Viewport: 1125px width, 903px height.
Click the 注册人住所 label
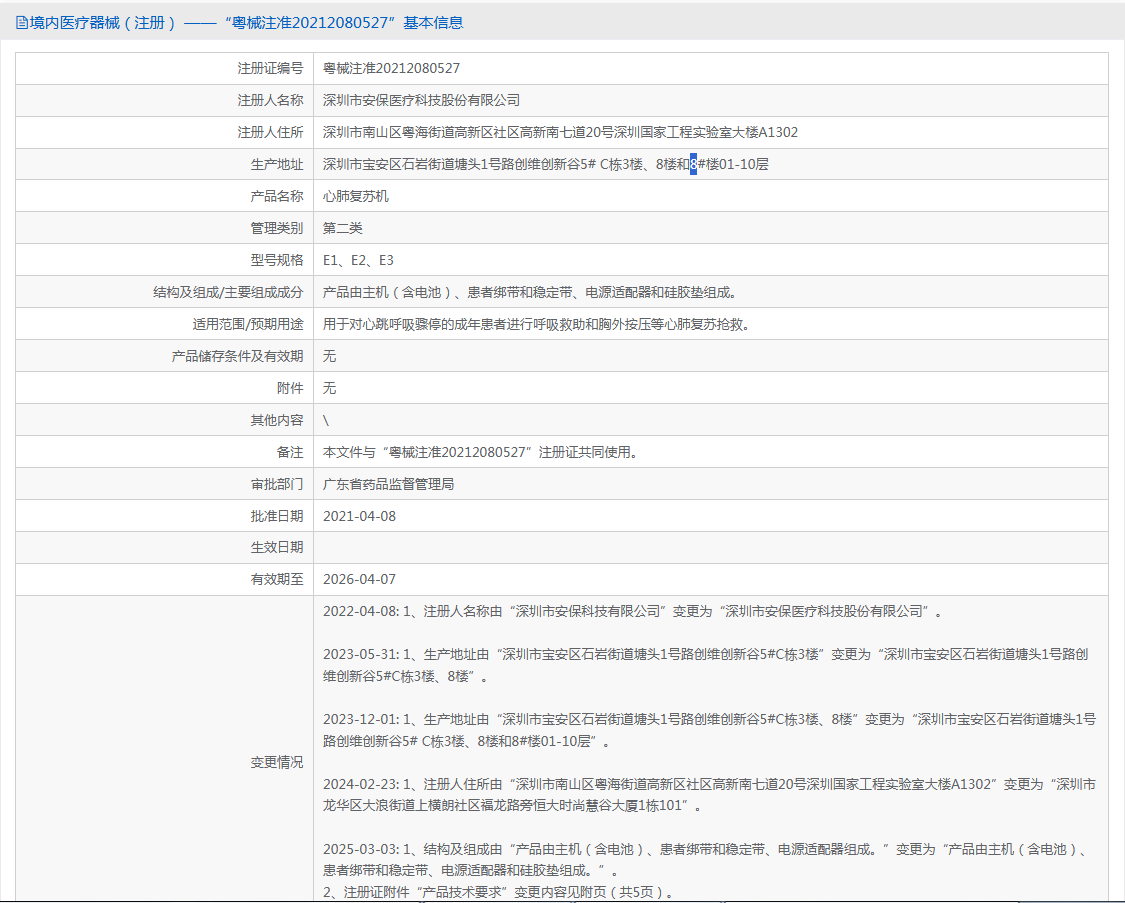pyautogui.click(x=270, y=133)
